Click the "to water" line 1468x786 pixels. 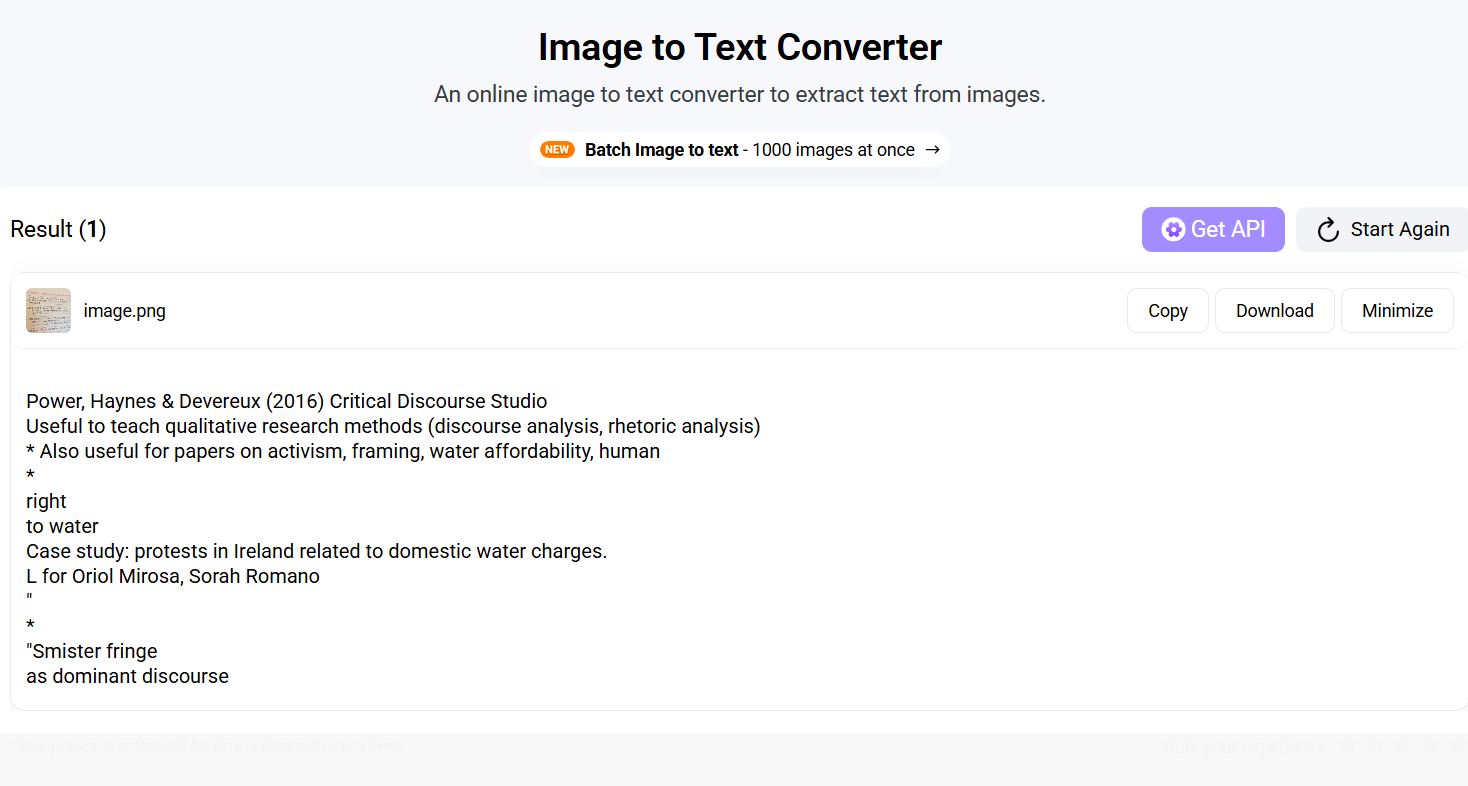pyautogui.click(x=62, y=526)
